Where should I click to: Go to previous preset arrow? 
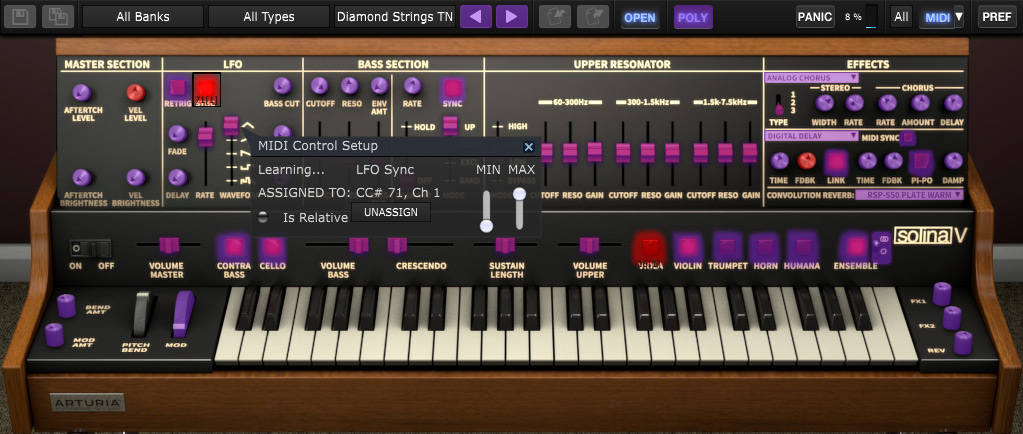point(476,16)
